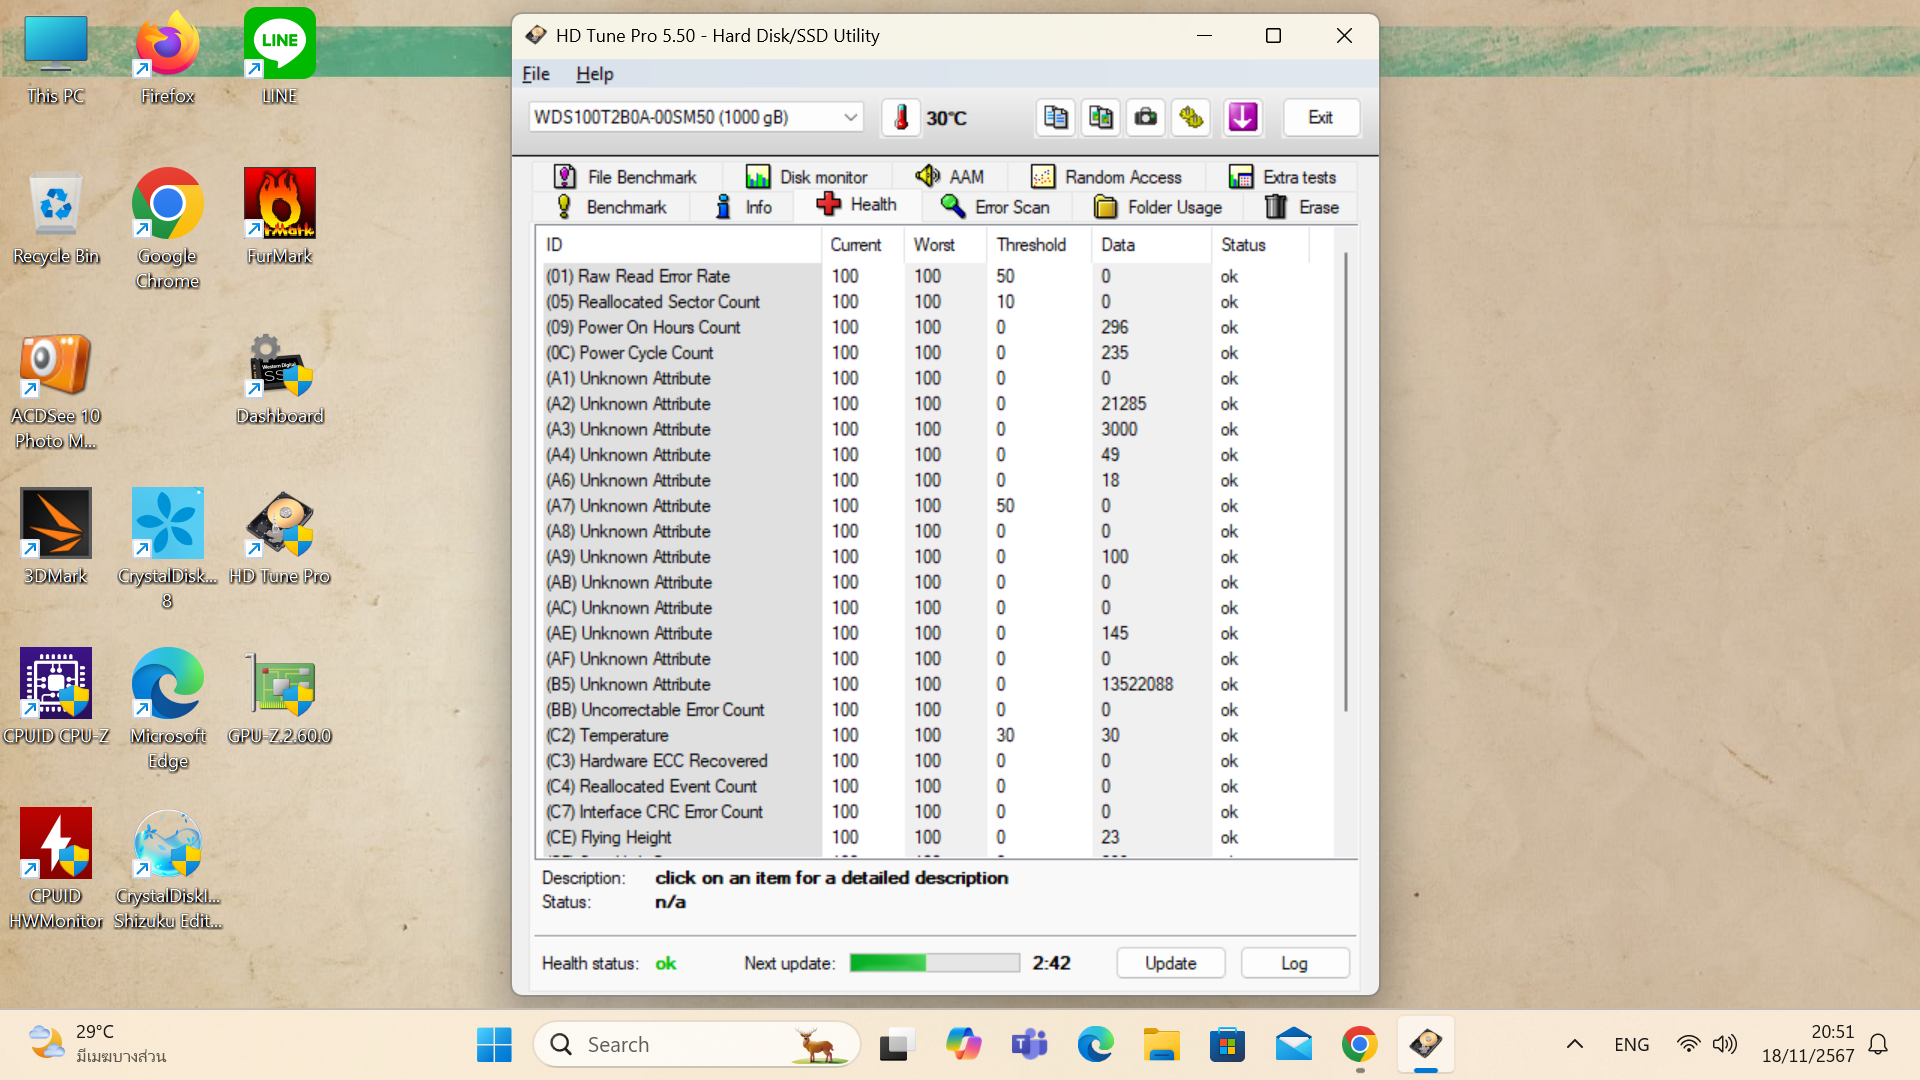Click the health table vertical scrollbar
The height and width of the screenshot is (1080, 1920).
(x=1346, y=482)
